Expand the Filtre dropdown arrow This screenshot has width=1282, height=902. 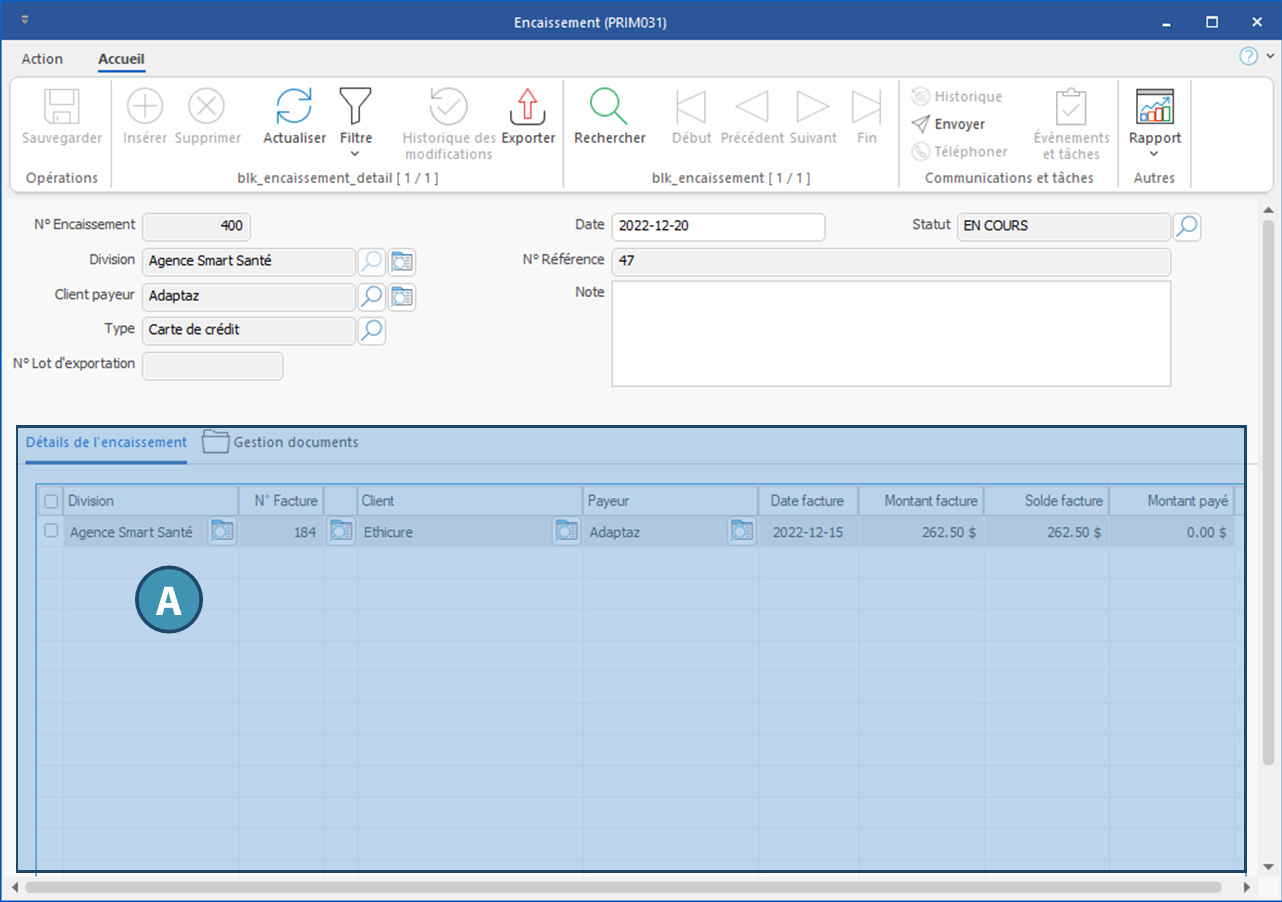point(355,154)
